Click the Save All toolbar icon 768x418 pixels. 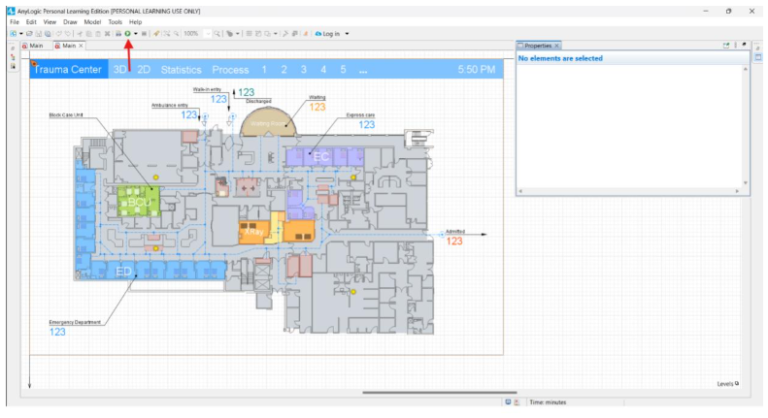(48, 34)
